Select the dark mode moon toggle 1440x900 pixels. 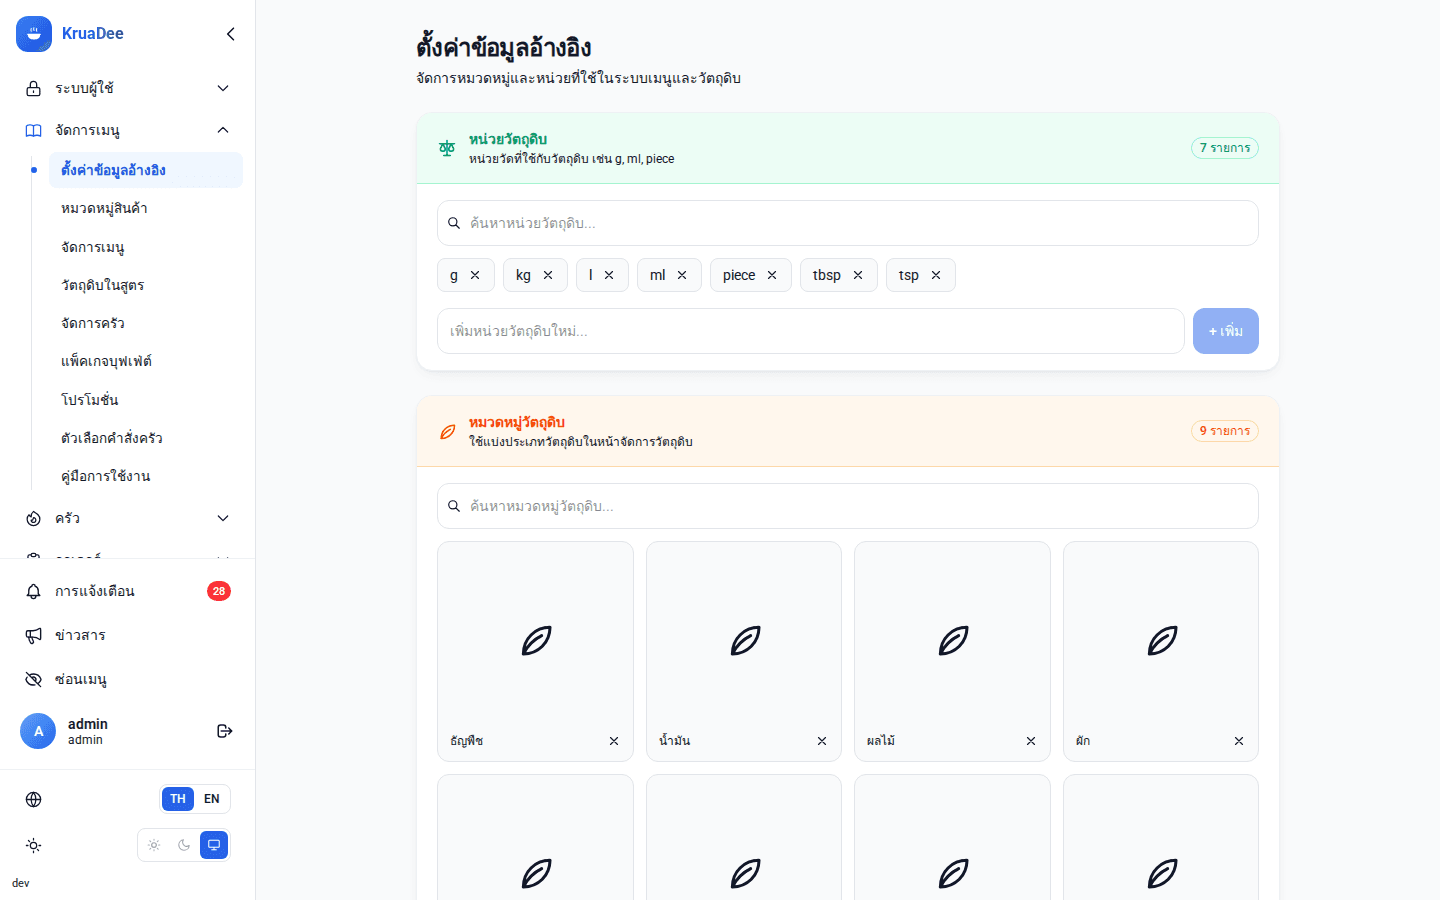tap(184, 845)
